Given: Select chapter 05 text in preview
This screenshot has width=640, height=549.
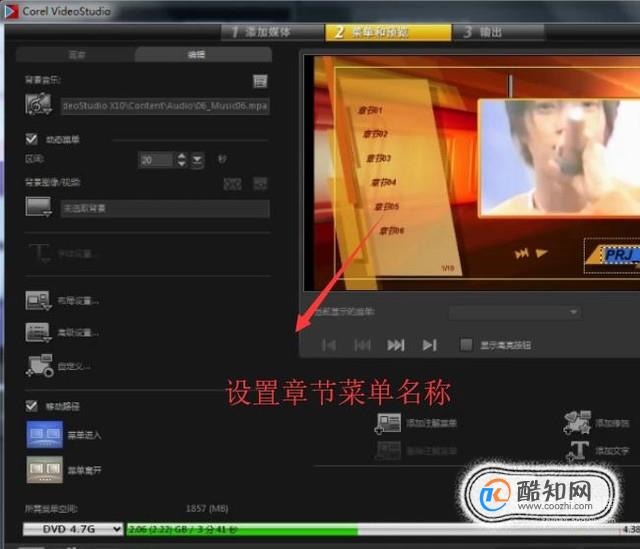Looking at the screenshot, I should pyautogui.click(x=387, y=207).
